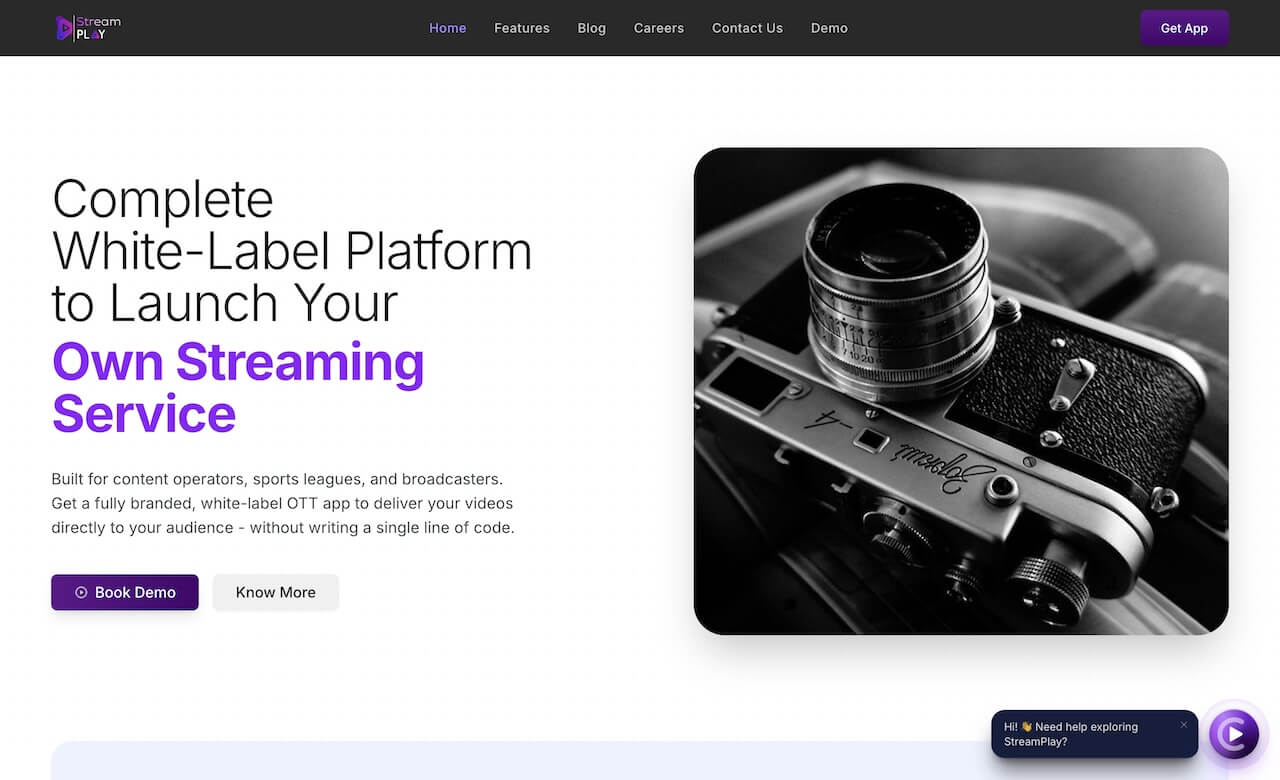
Task: Click the camera hero image
Action: tap(961, 391)
